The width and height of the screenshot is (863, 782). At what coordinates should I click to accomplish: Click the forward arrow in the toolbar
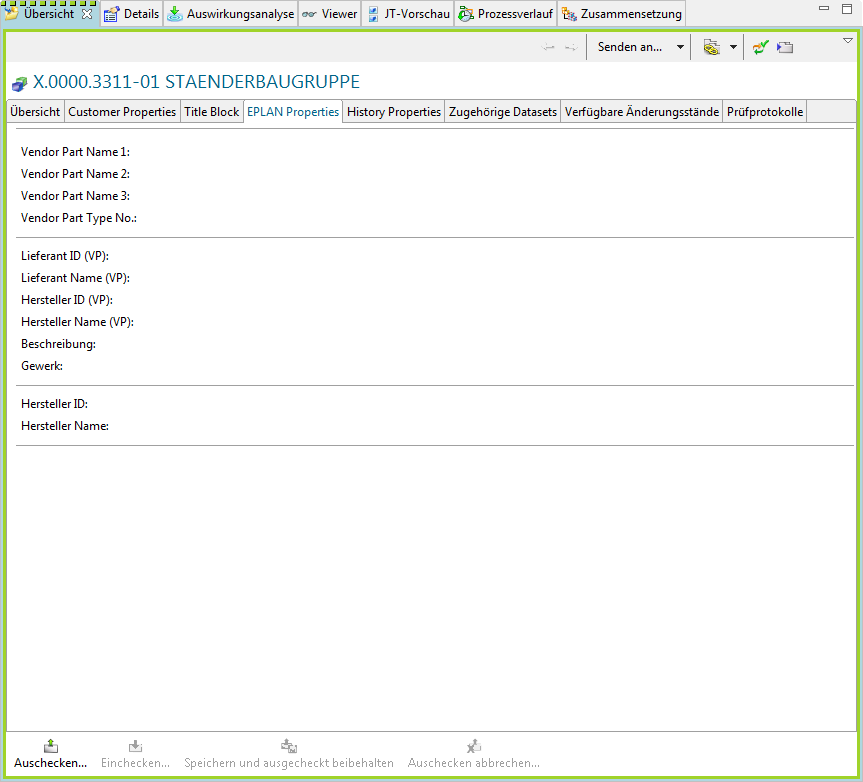tap(570, 47)
